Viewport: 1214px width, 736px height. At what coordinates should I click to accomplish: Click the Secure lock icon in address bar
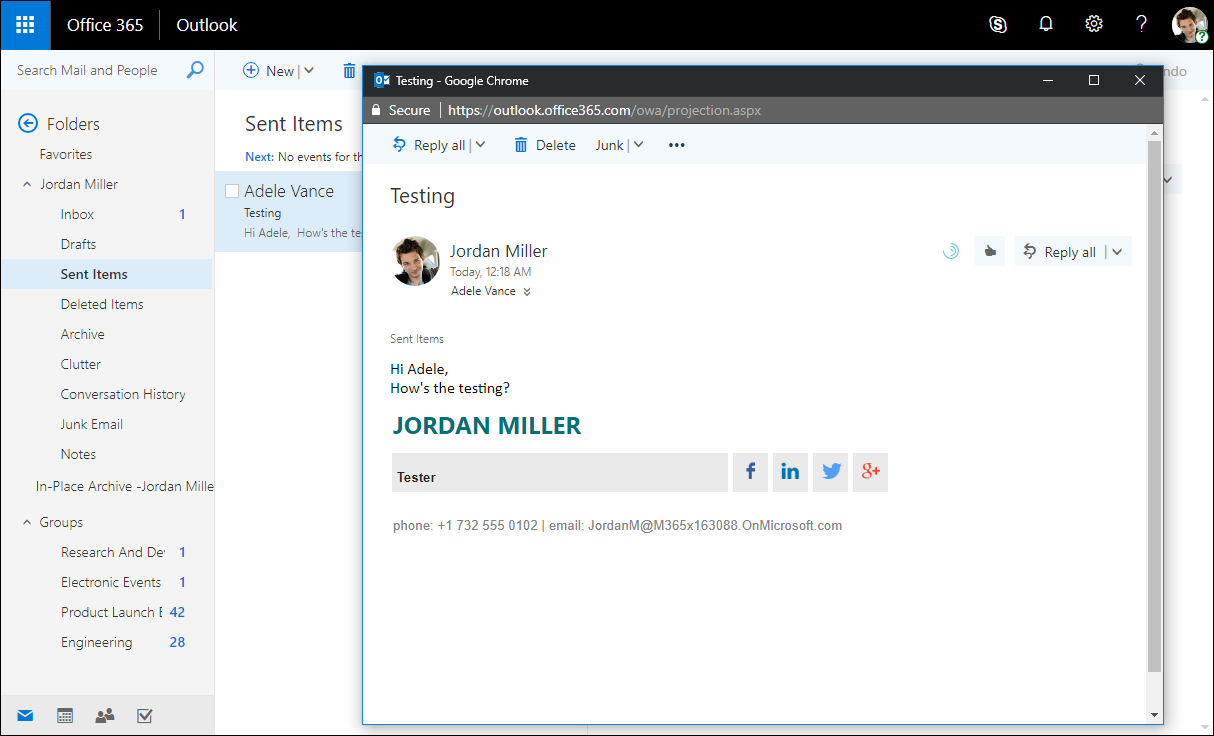point(376,110)
